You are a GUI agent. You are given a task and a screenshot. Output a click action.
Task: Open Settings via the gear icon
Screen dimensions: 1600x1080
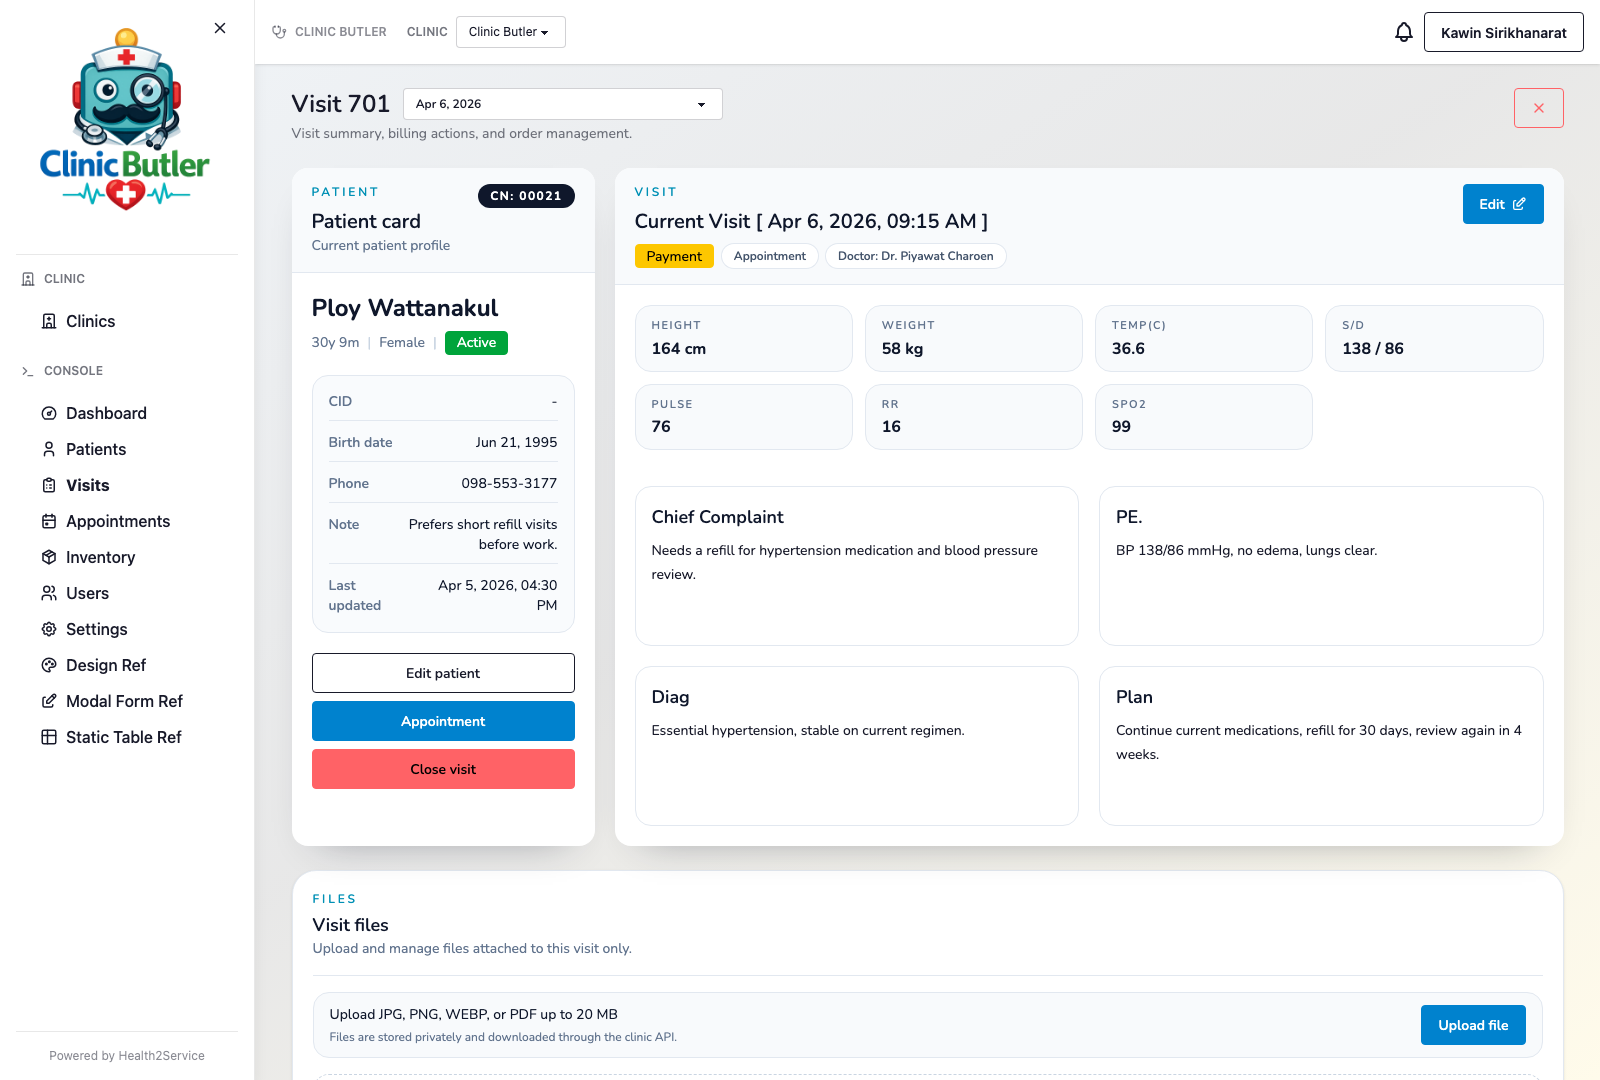49,629
